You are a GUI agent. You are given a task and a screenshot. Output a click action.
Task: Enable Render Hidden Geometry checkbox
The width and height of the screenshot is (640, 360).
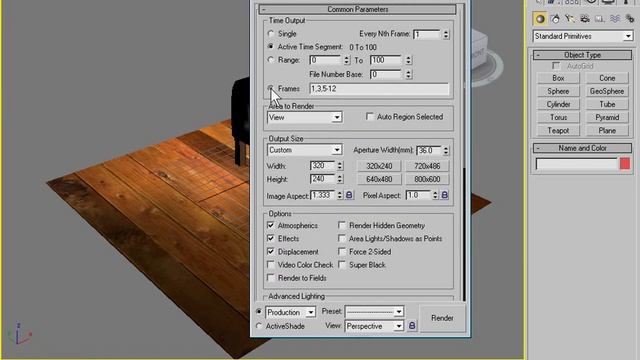[342, 225]
